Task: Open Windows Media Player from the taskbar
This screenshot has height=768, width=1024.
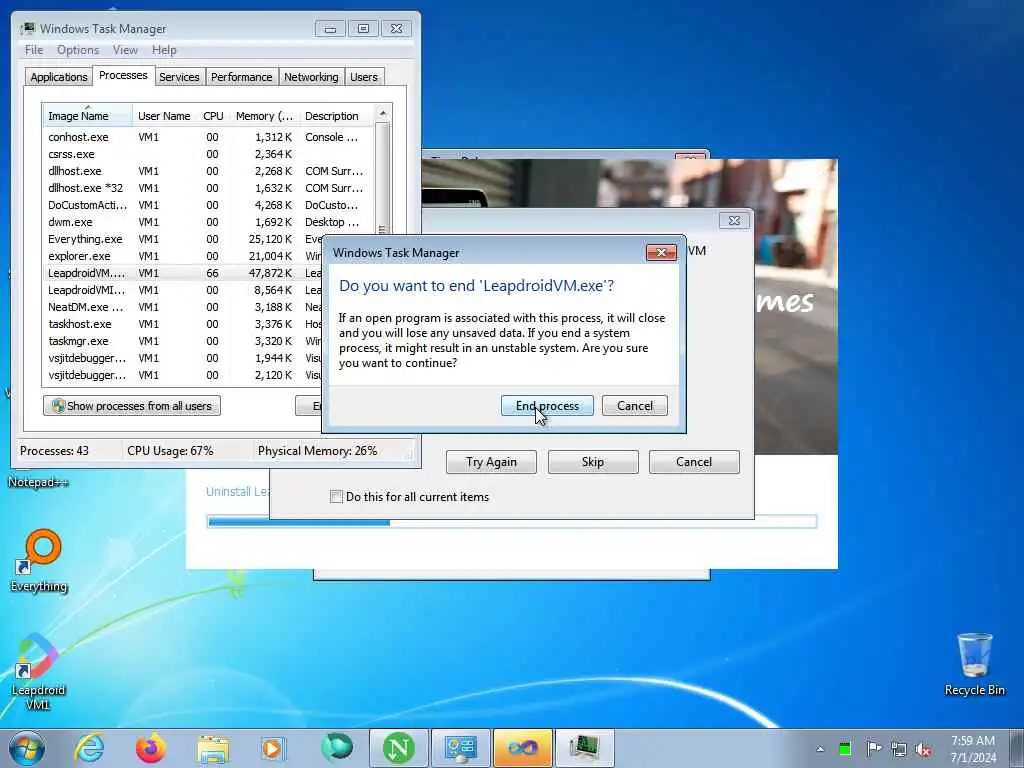Action: [x=273, y=748]
